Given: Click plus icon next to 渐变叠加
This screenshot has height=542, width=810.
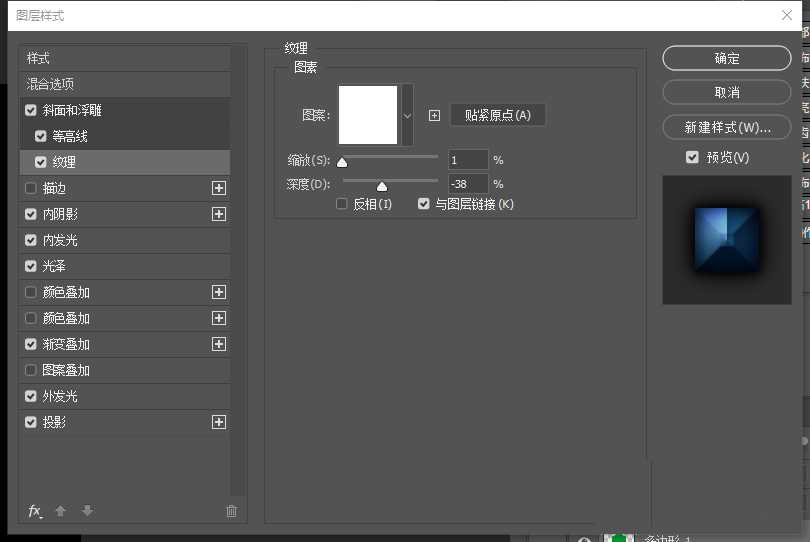Looking at the screenshot, I should pos(219,344).
